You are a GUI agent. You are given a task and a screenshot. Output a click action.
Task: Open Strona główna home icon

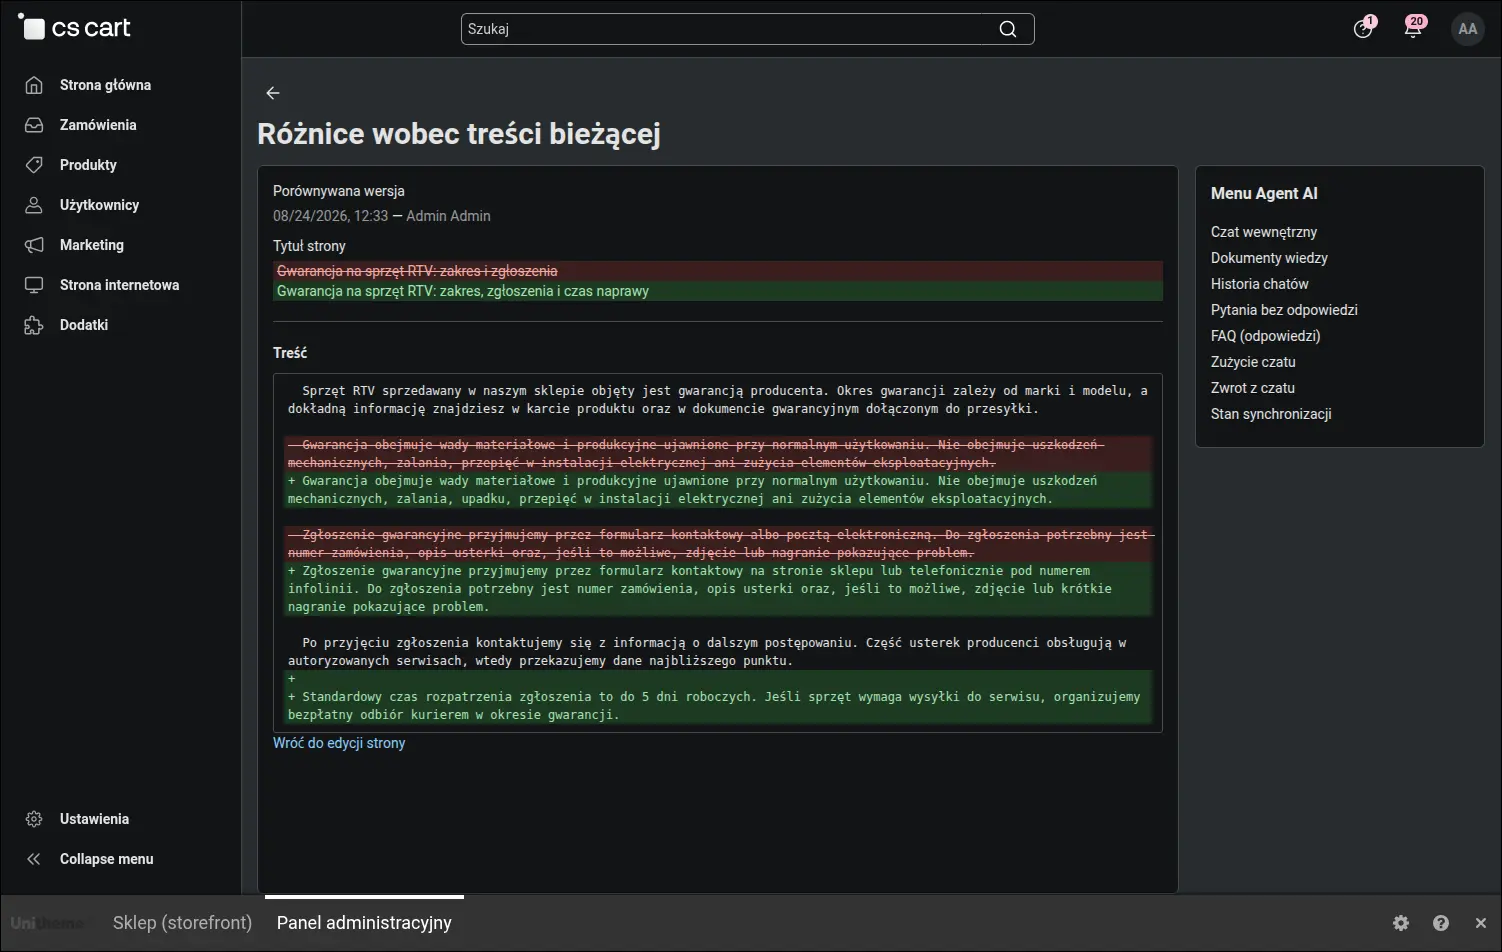[34, 85]
